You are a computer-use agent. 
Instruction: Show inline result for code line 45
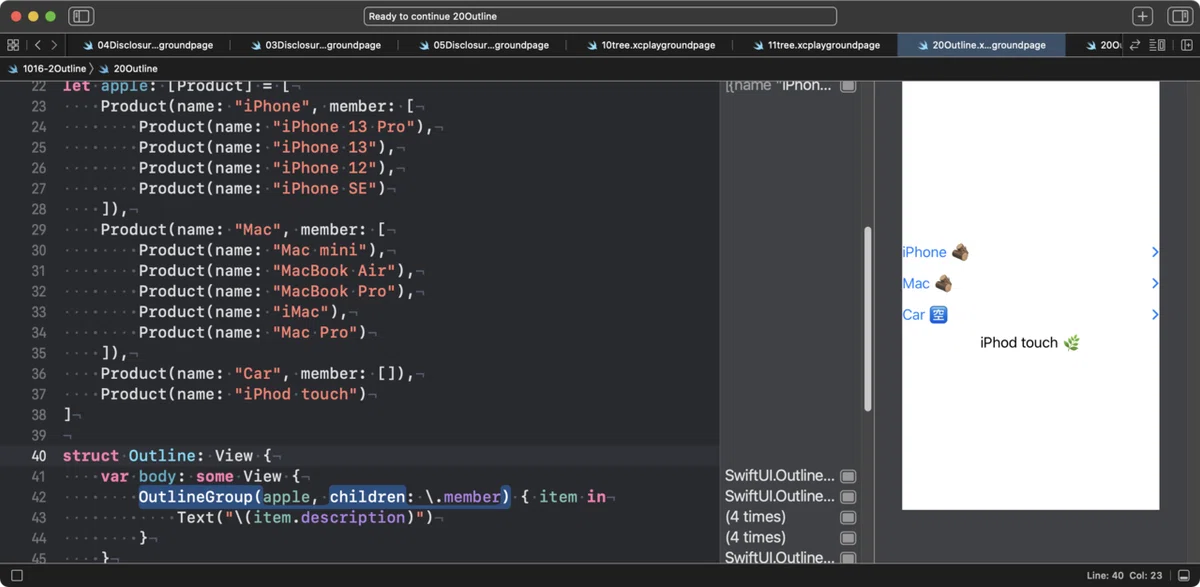click(848, 558)
